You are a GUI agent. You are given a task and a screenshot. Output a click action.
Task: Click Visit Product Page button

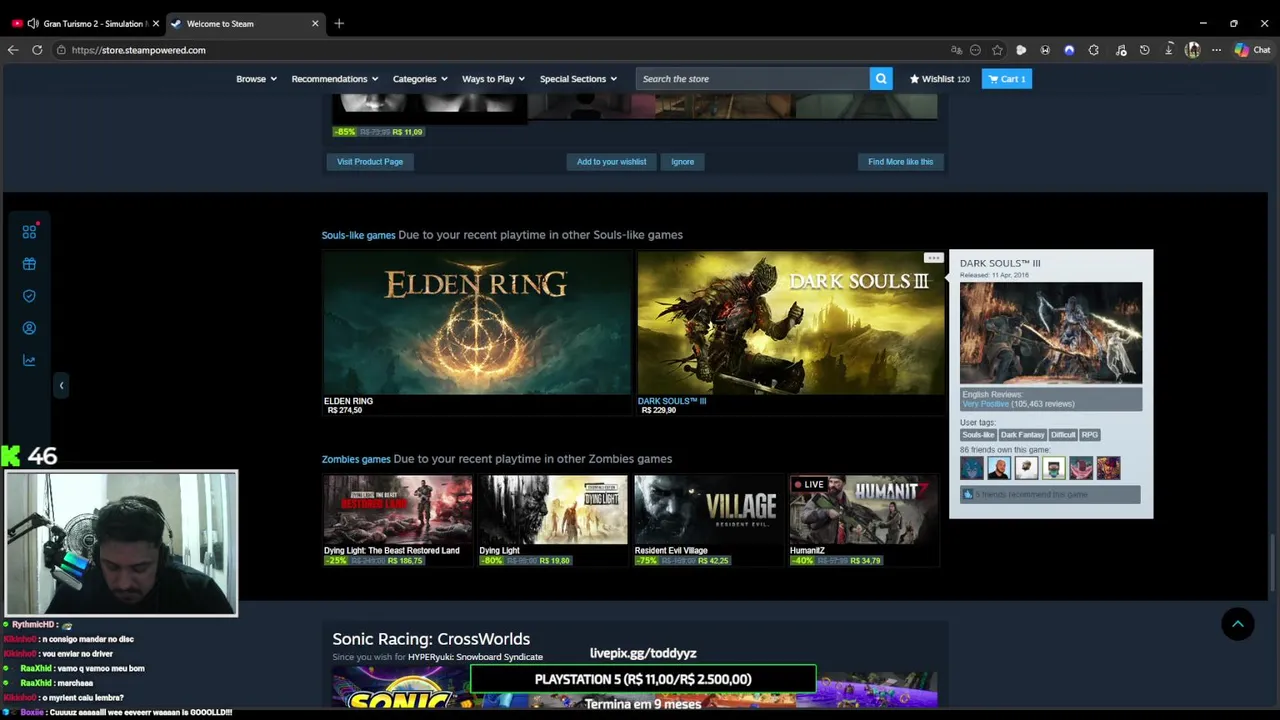pos(370,162)
